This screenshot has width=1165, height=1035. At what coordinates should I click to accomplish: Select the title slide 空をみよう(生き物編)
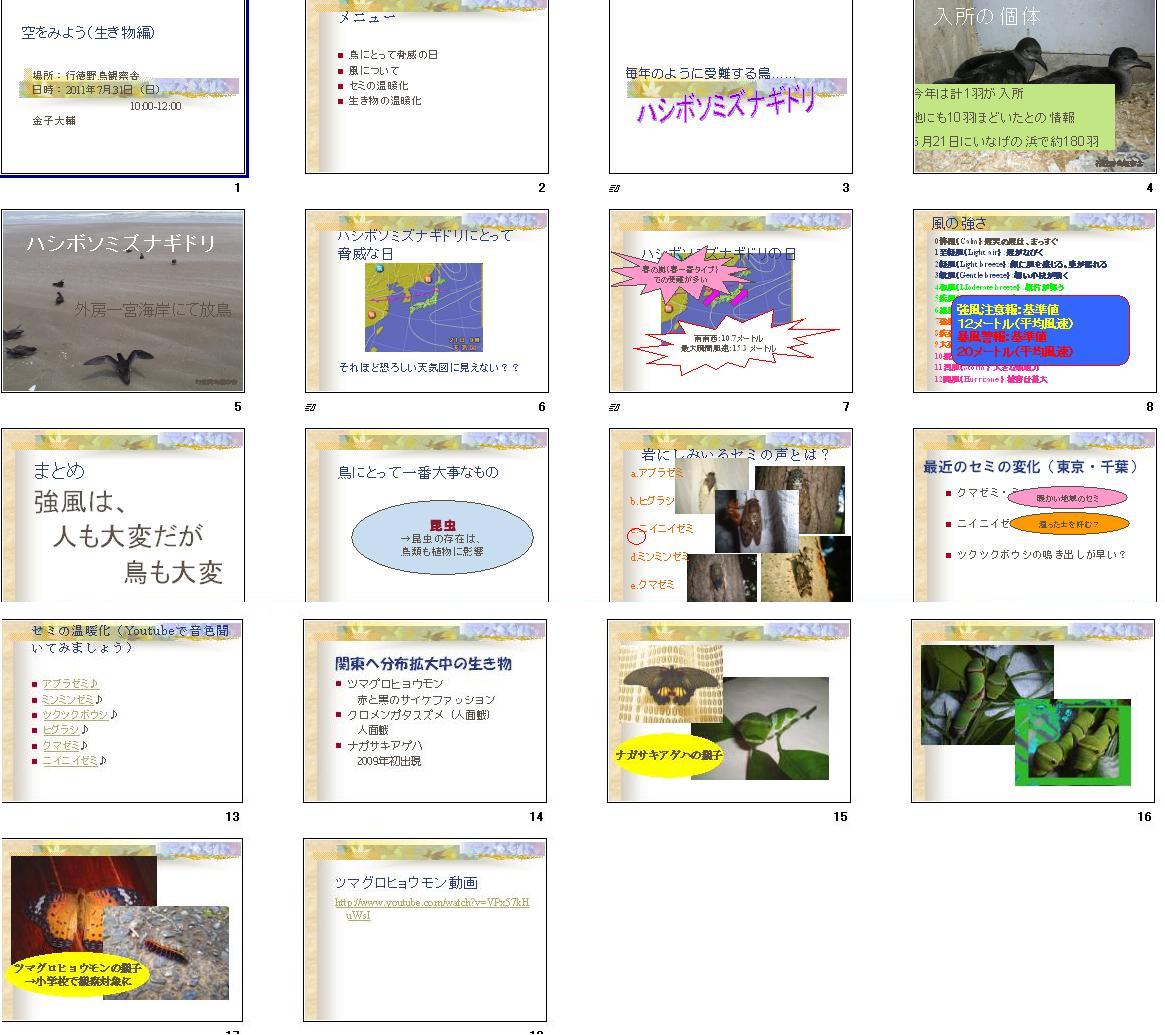123,87
